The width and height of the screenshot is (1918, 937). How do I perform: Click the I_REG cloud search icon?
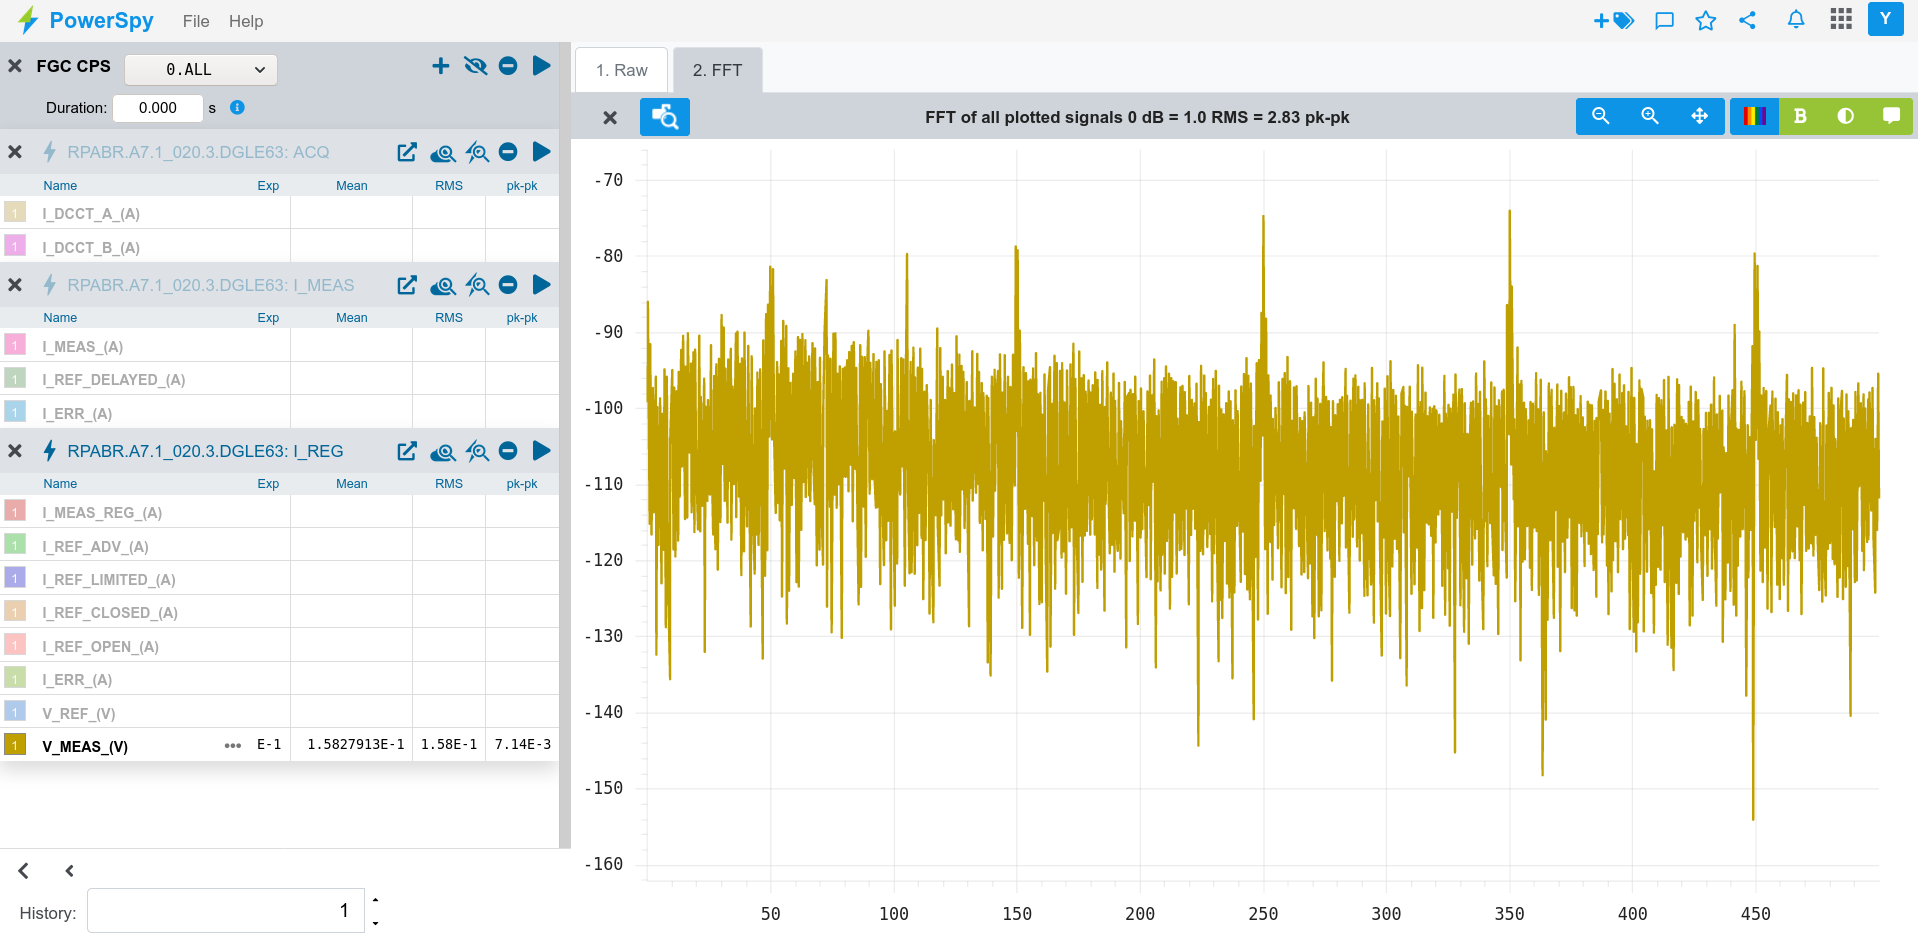443,451
